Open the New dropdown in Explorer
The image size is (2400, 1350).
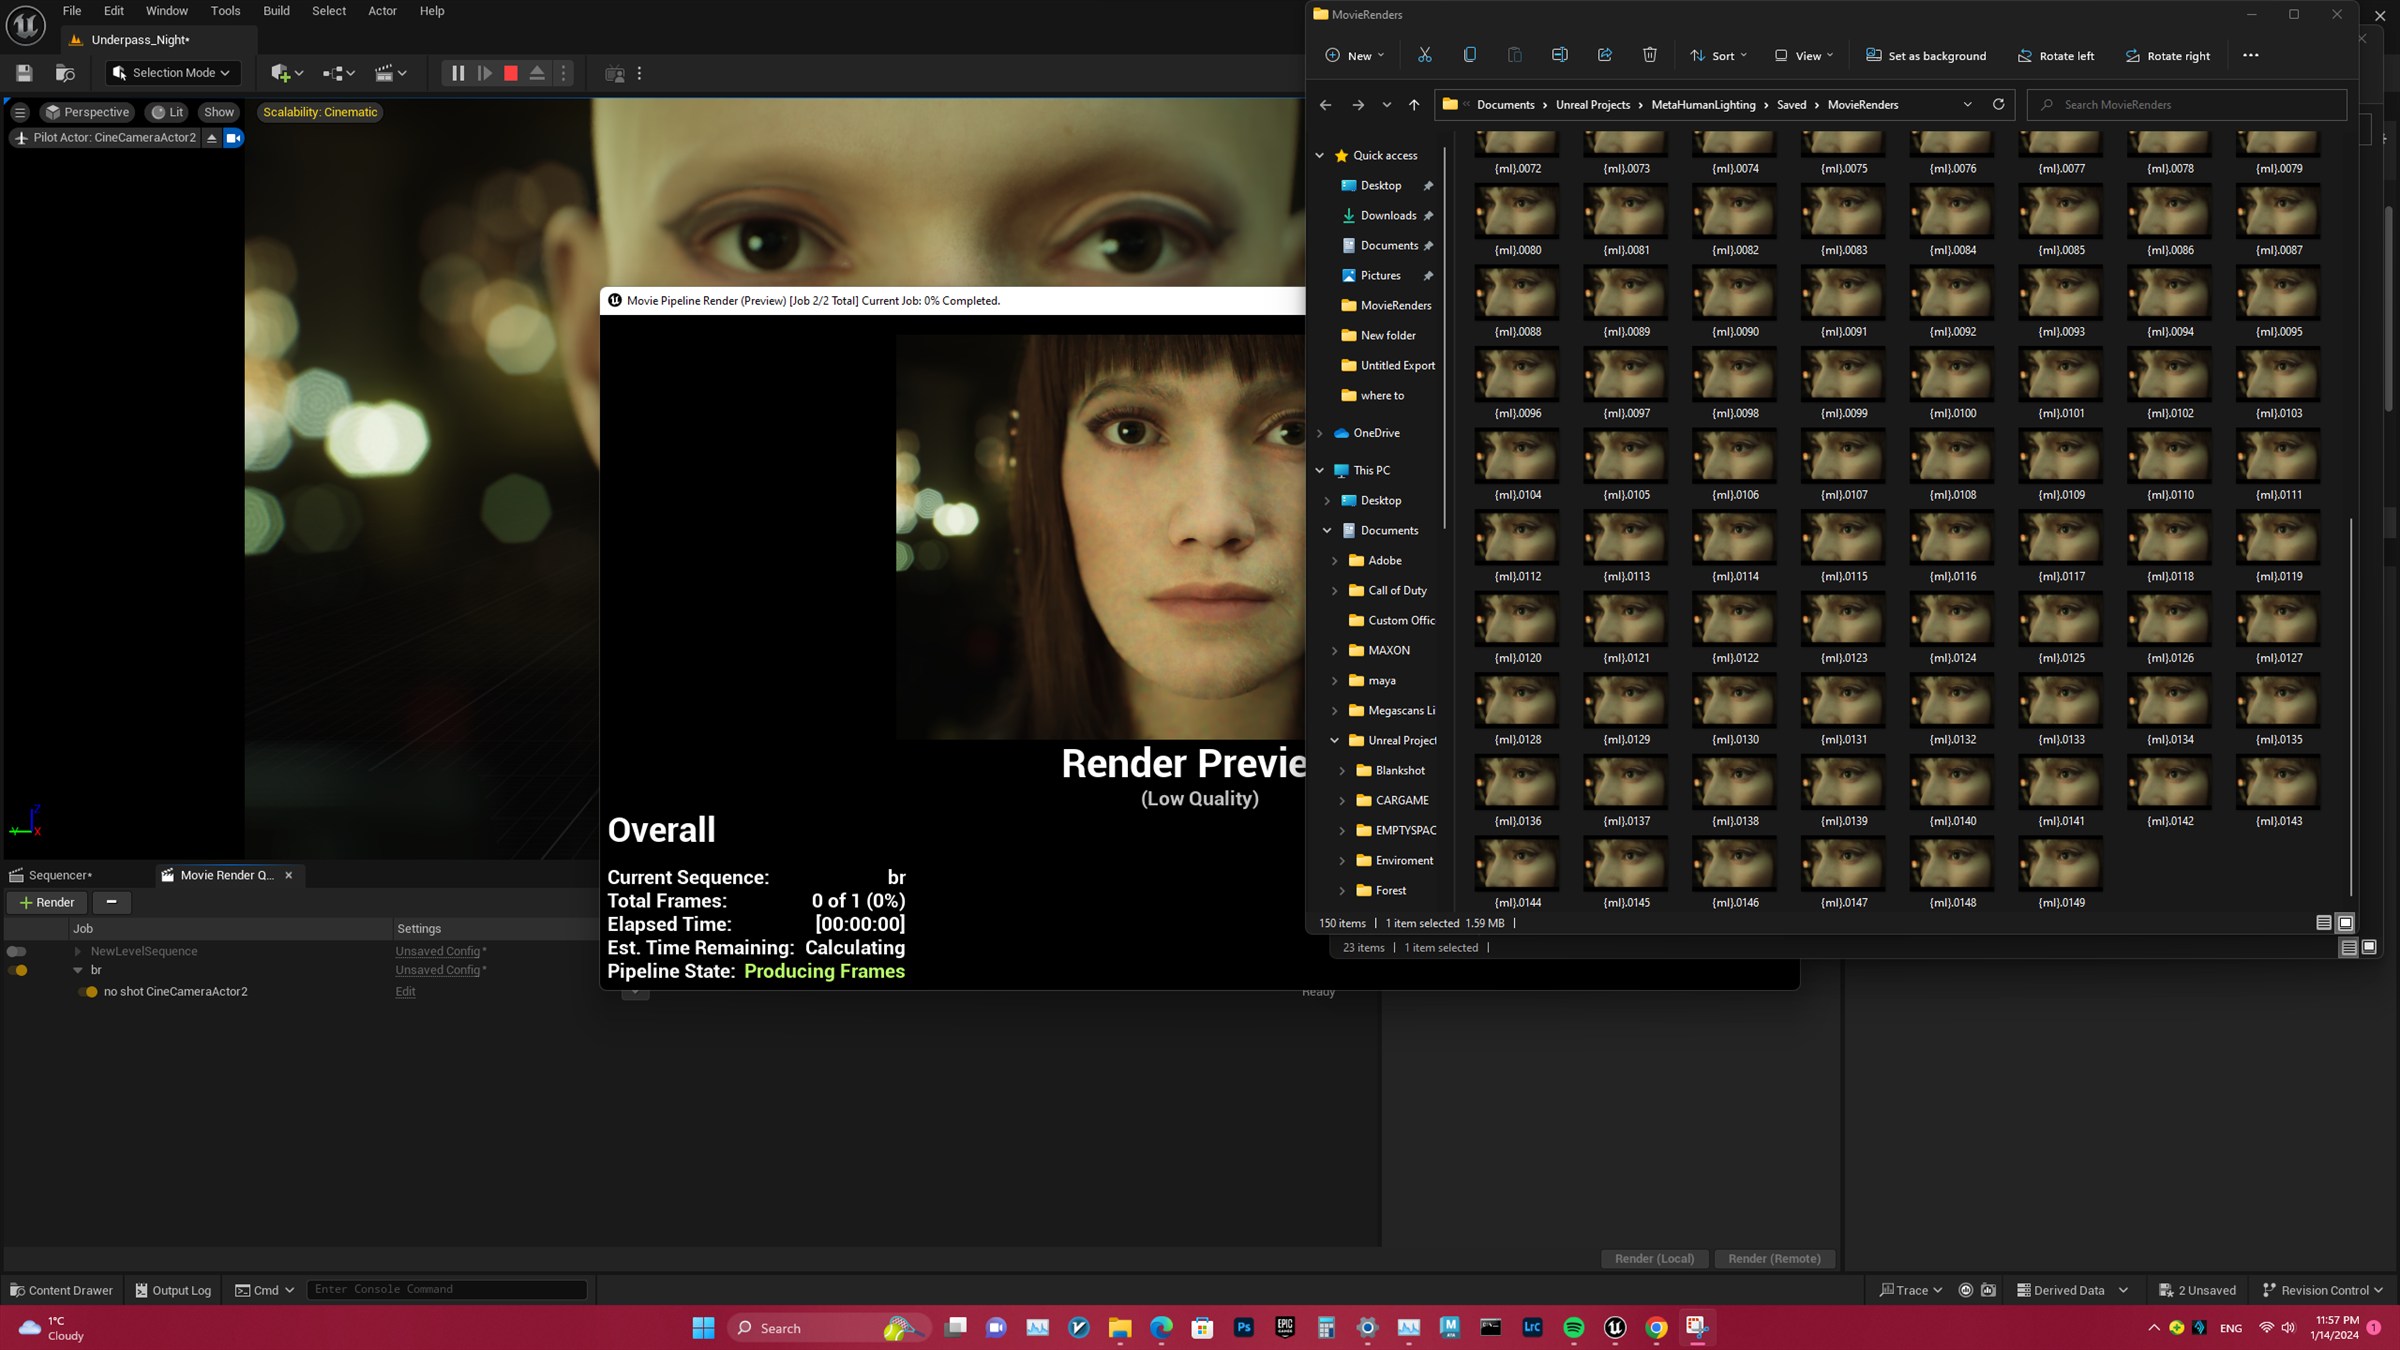(1355, 55)
